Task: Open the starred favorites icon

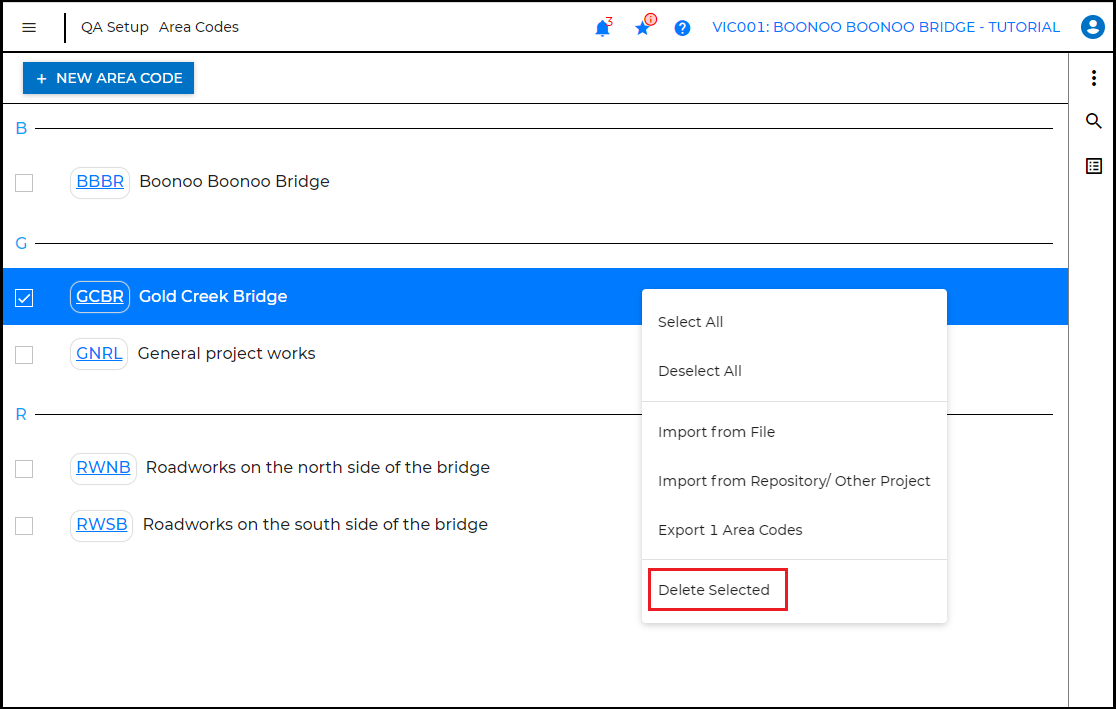Action: 643,28
